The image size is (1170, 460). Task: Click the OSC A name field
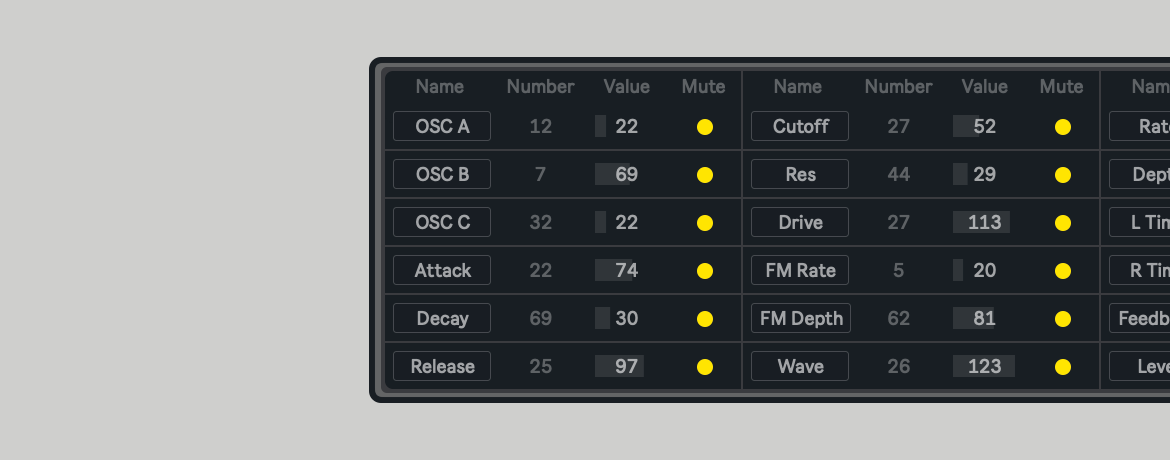[442, 126]
